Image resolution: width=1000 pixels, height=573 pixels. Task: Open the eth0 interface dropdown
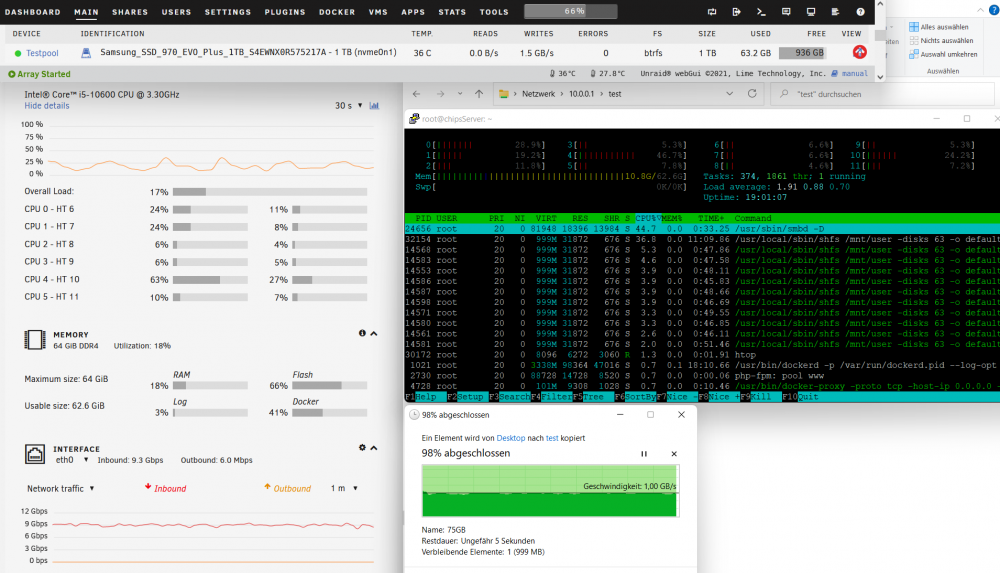pos(71,459)
